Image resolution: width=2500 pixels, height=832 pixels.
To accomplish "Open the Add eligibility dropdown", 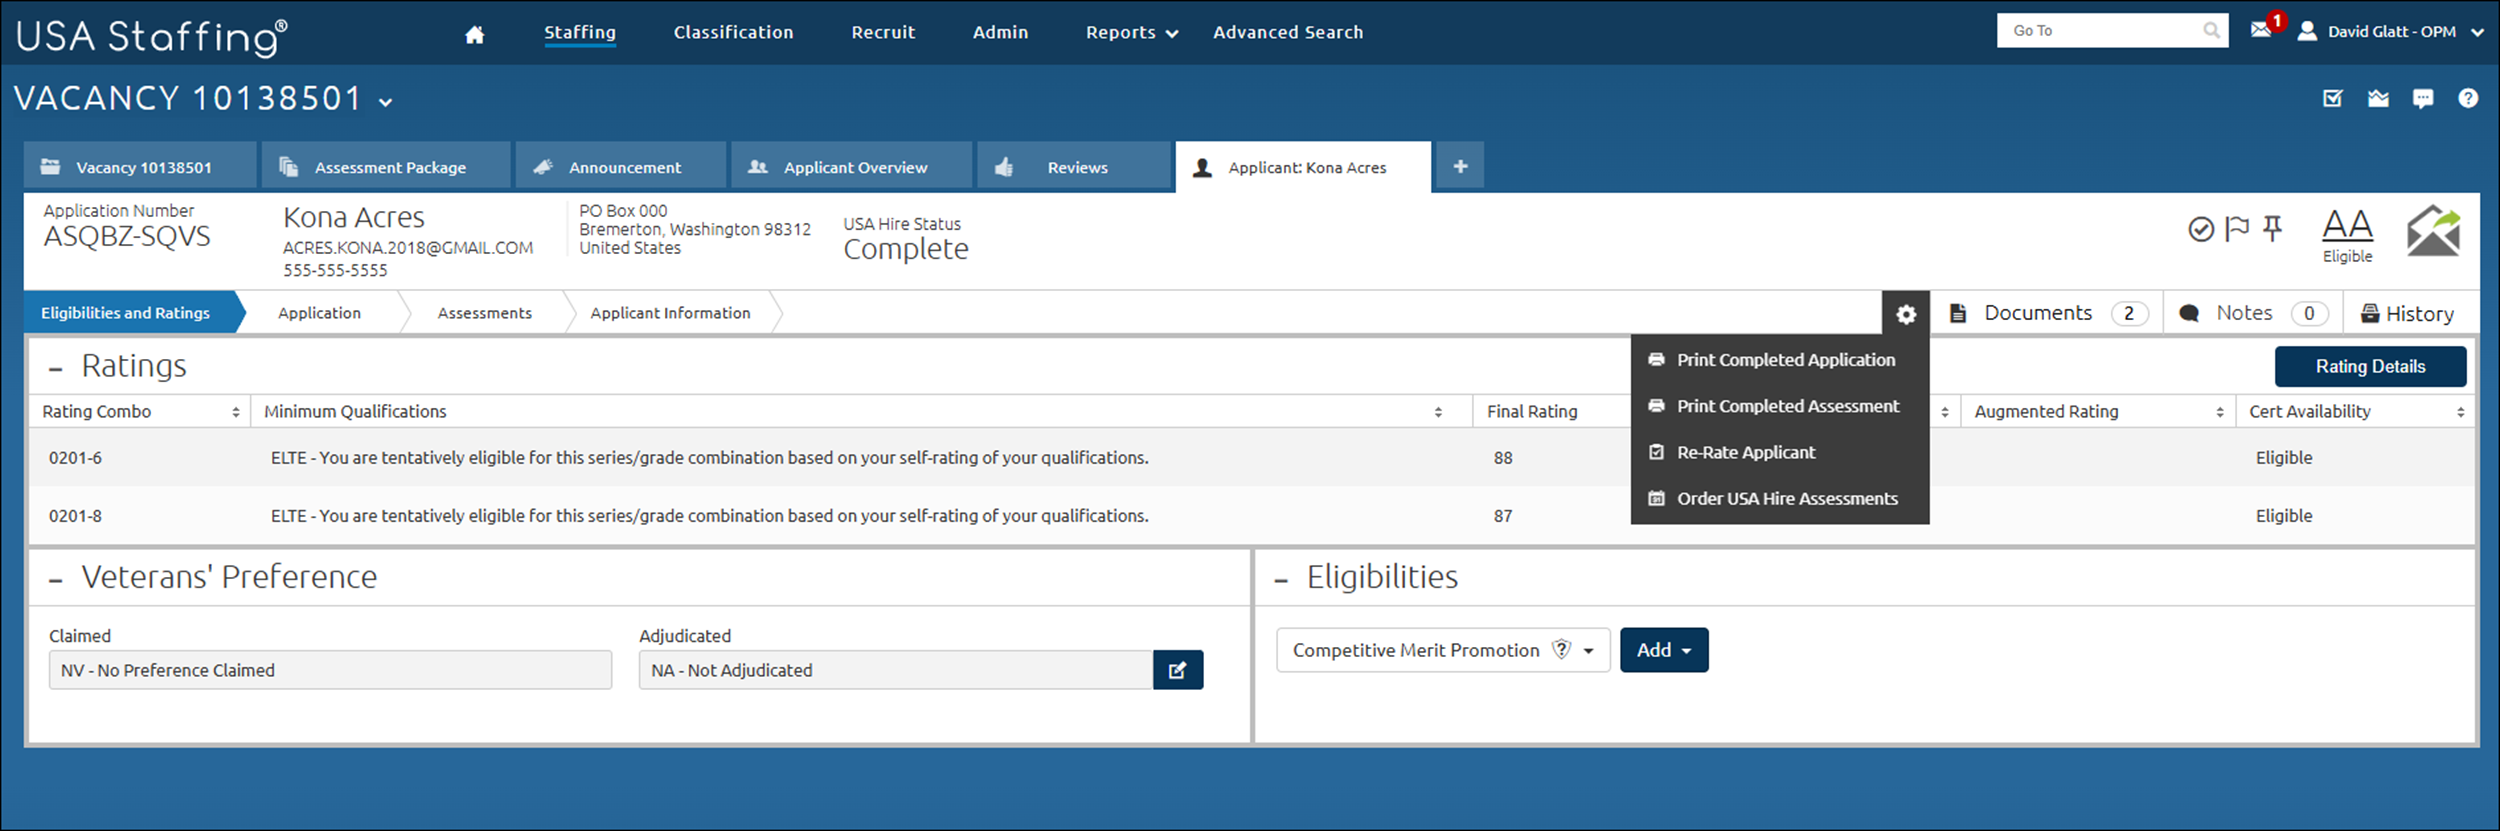I will (x=1663, y=650).
